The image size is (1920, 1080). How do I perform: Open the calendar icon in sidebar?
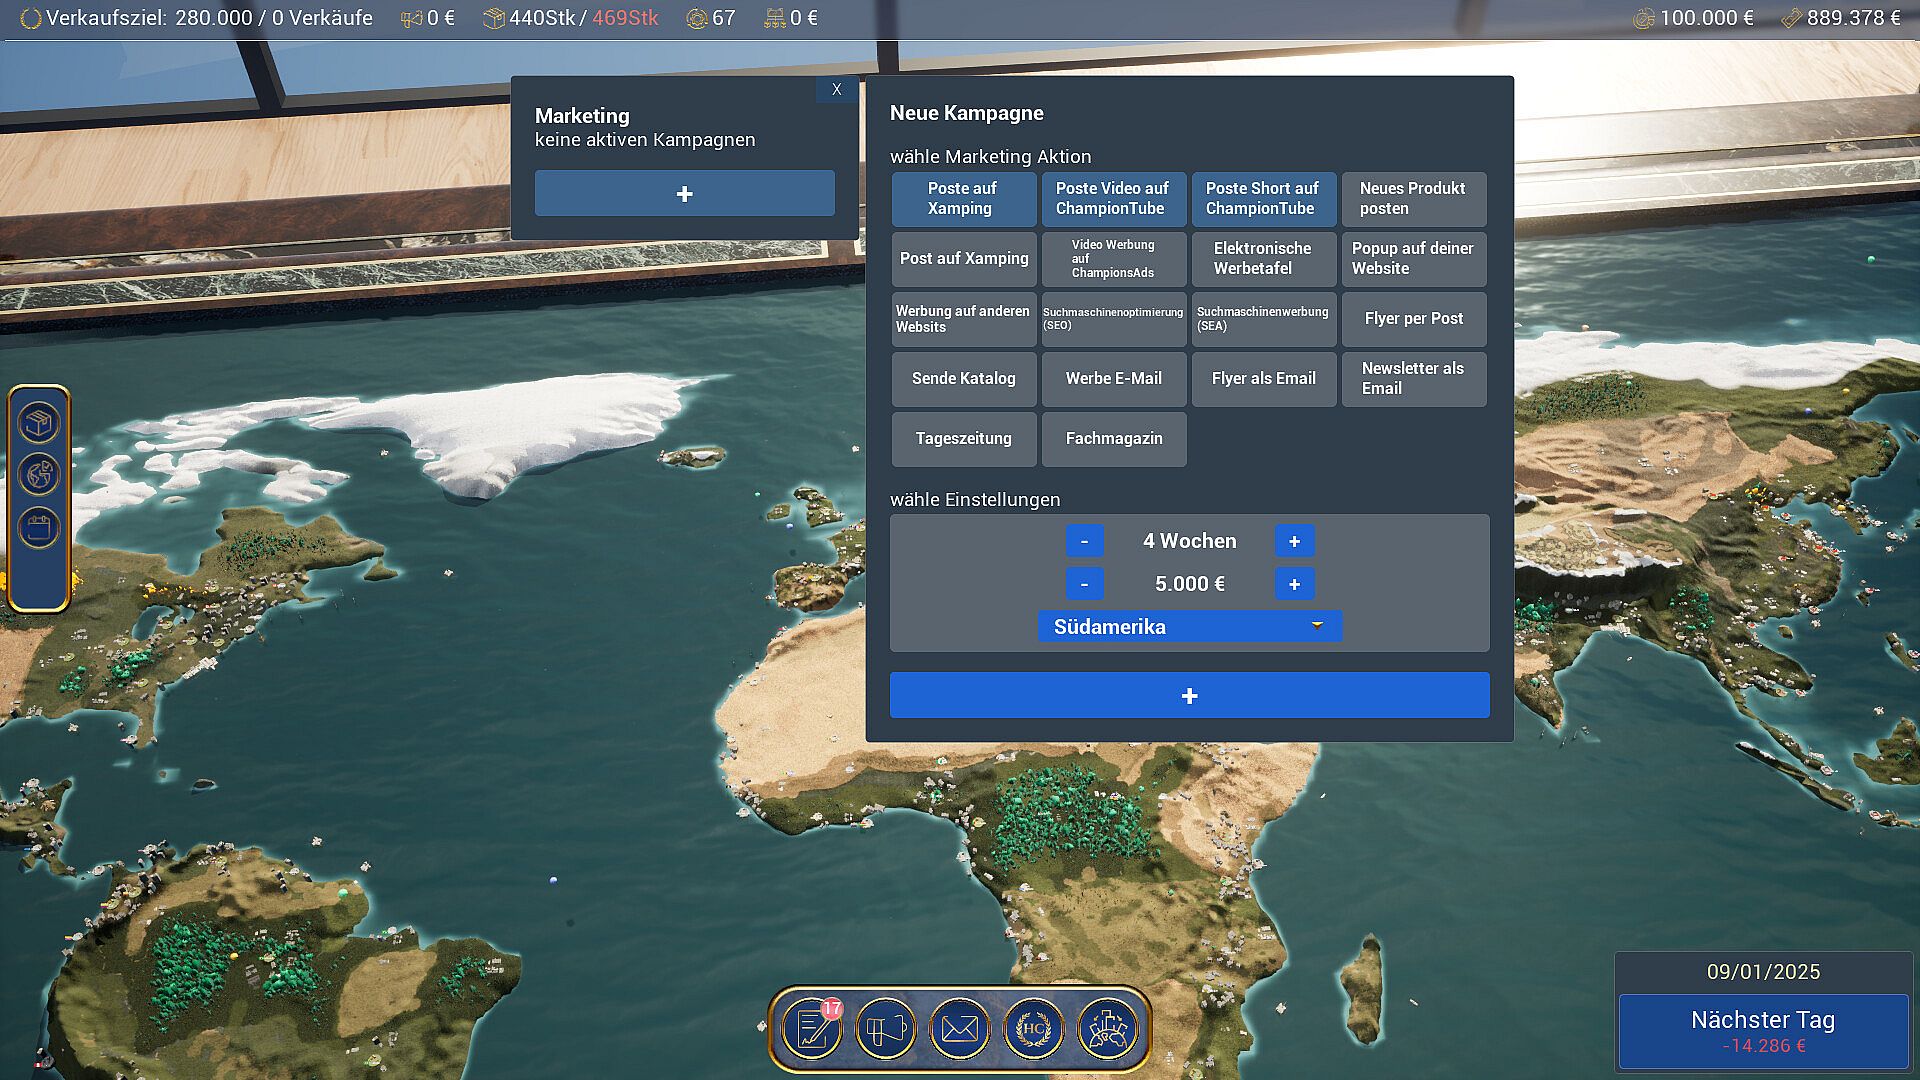pos(39,527)
